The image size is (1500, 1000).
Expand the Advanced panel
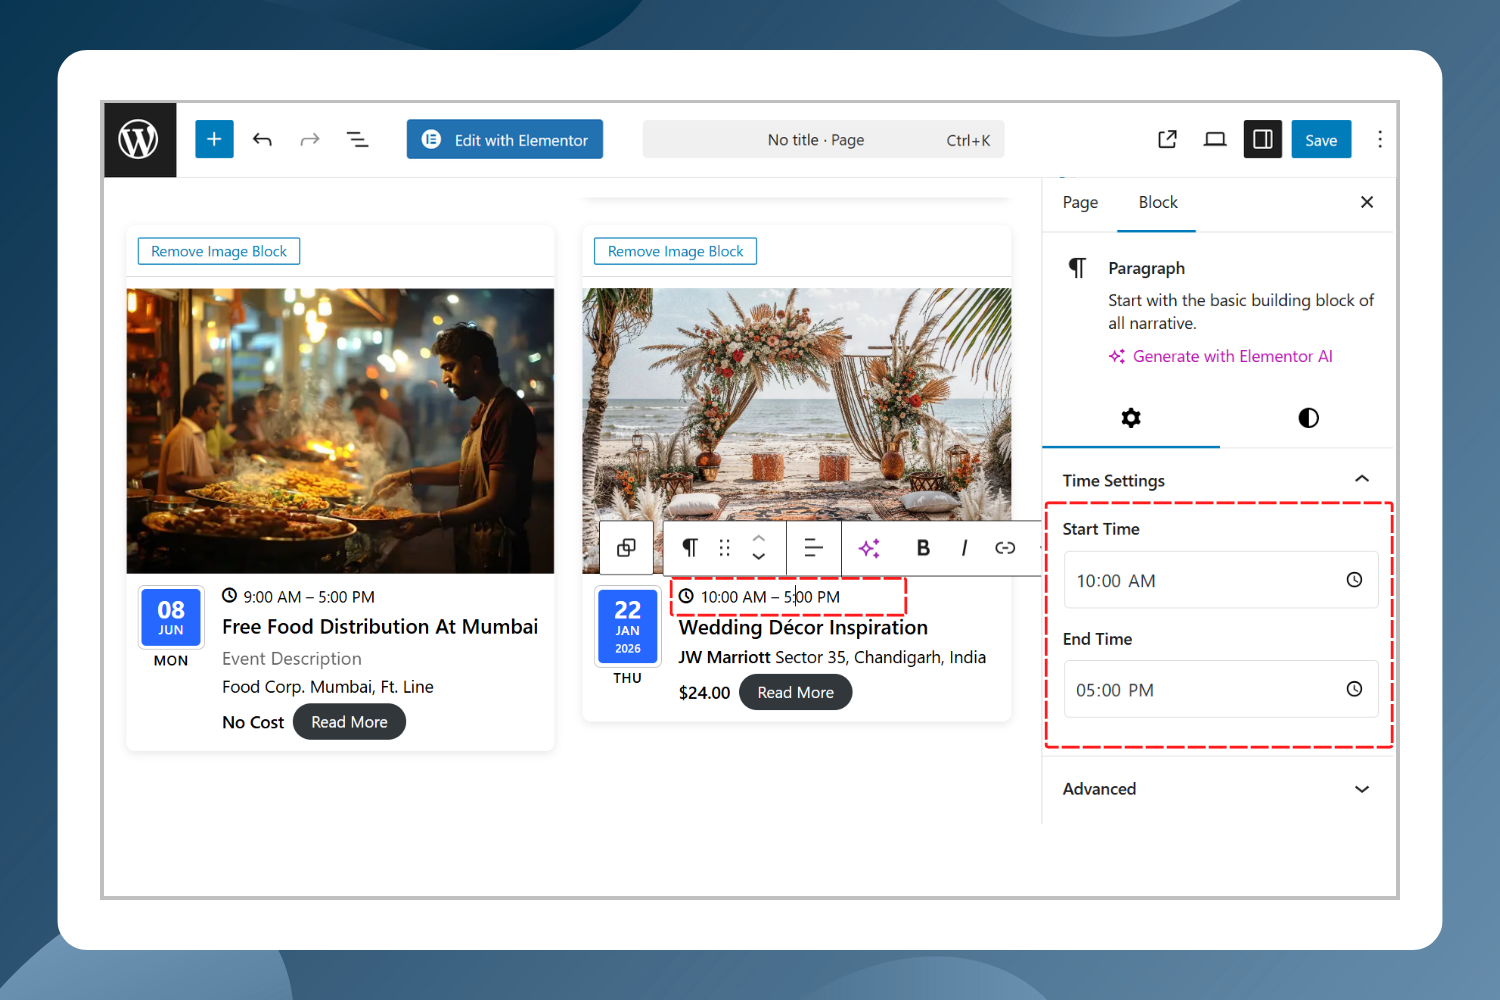pos(1217,789)
